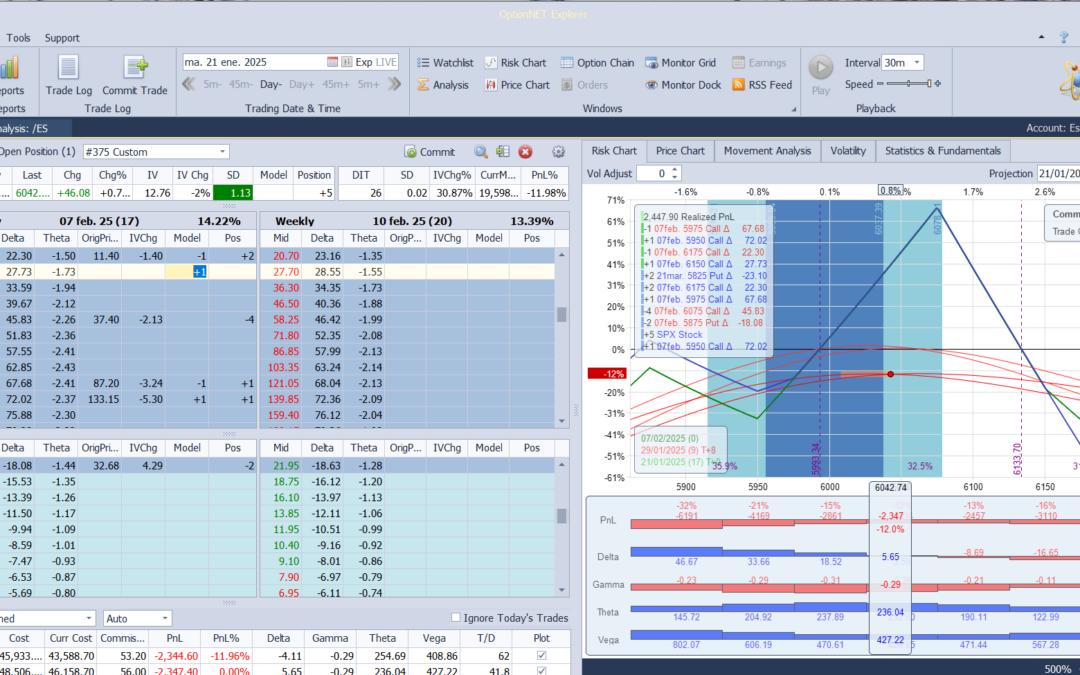1080x675 pixels.
Task: Step forward 45 minutes with 45m+
Action: point(336,84)
